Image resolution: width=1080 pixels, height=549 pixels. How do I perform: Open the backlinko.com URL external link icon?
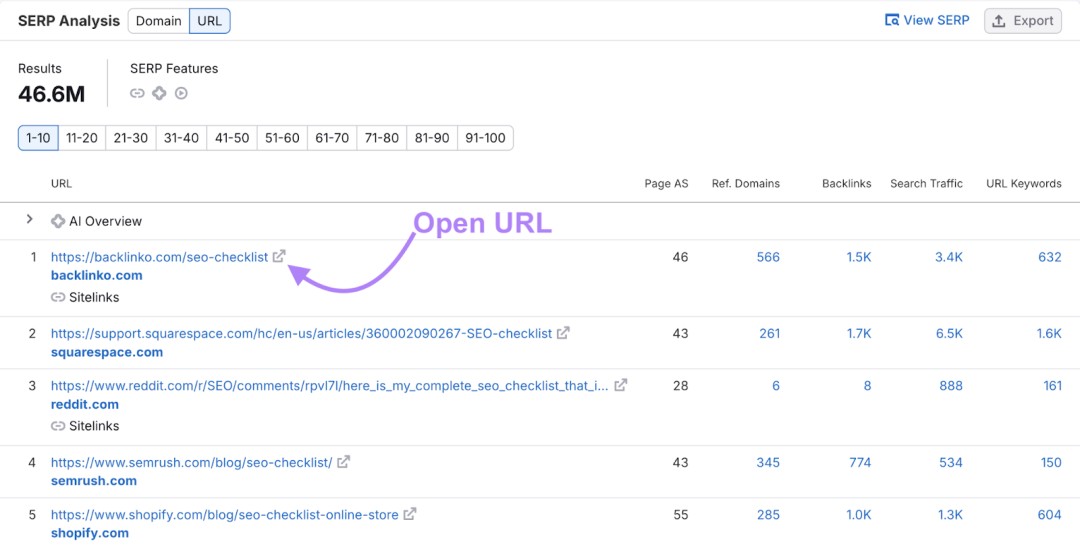[279, 256]
